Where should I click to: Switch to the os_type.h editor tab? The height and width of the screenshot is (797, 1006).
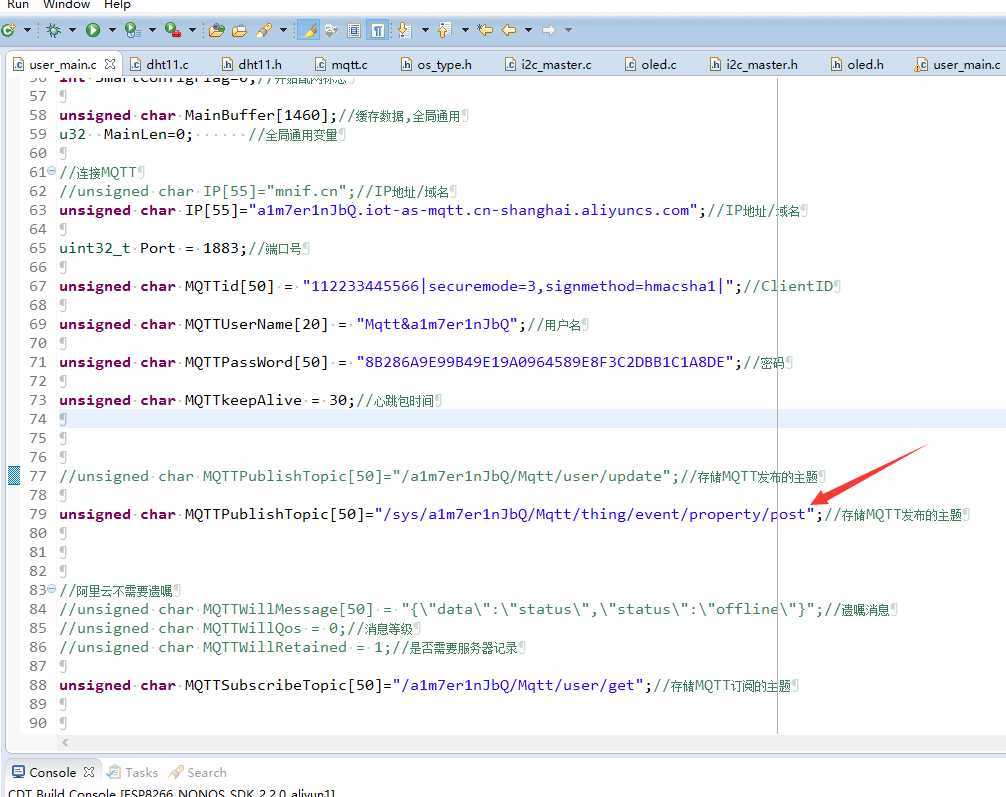[436, 64]
